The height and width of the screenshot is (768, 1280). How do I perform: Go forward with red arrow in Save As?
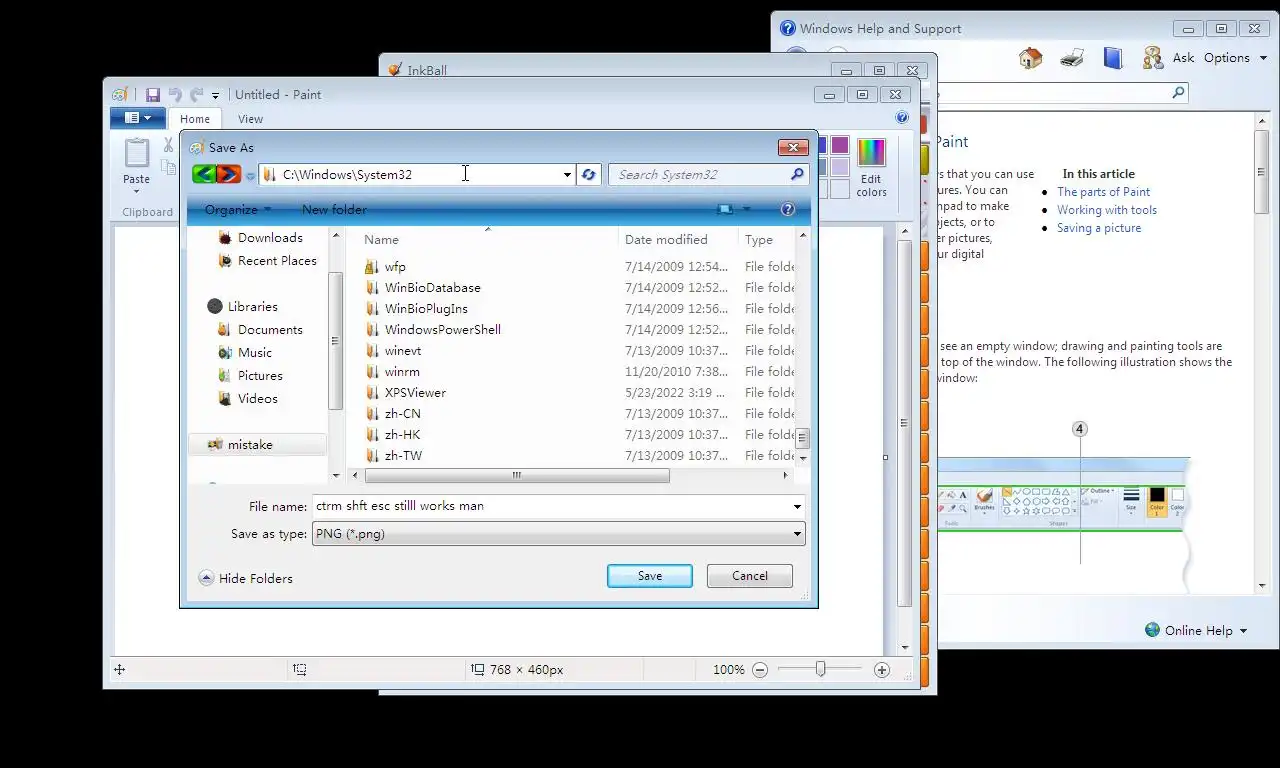(229, 174)
